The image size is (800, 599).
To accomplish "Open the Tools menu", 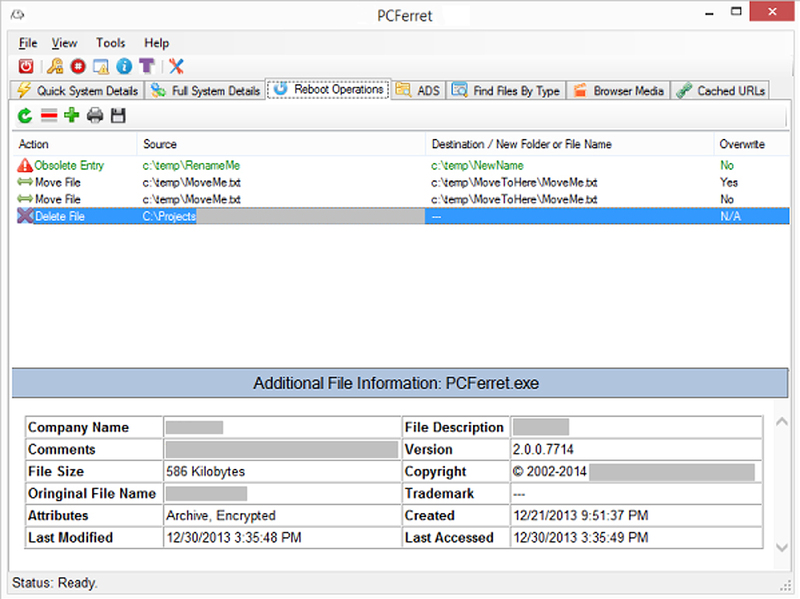I will (x=111, y=43).
